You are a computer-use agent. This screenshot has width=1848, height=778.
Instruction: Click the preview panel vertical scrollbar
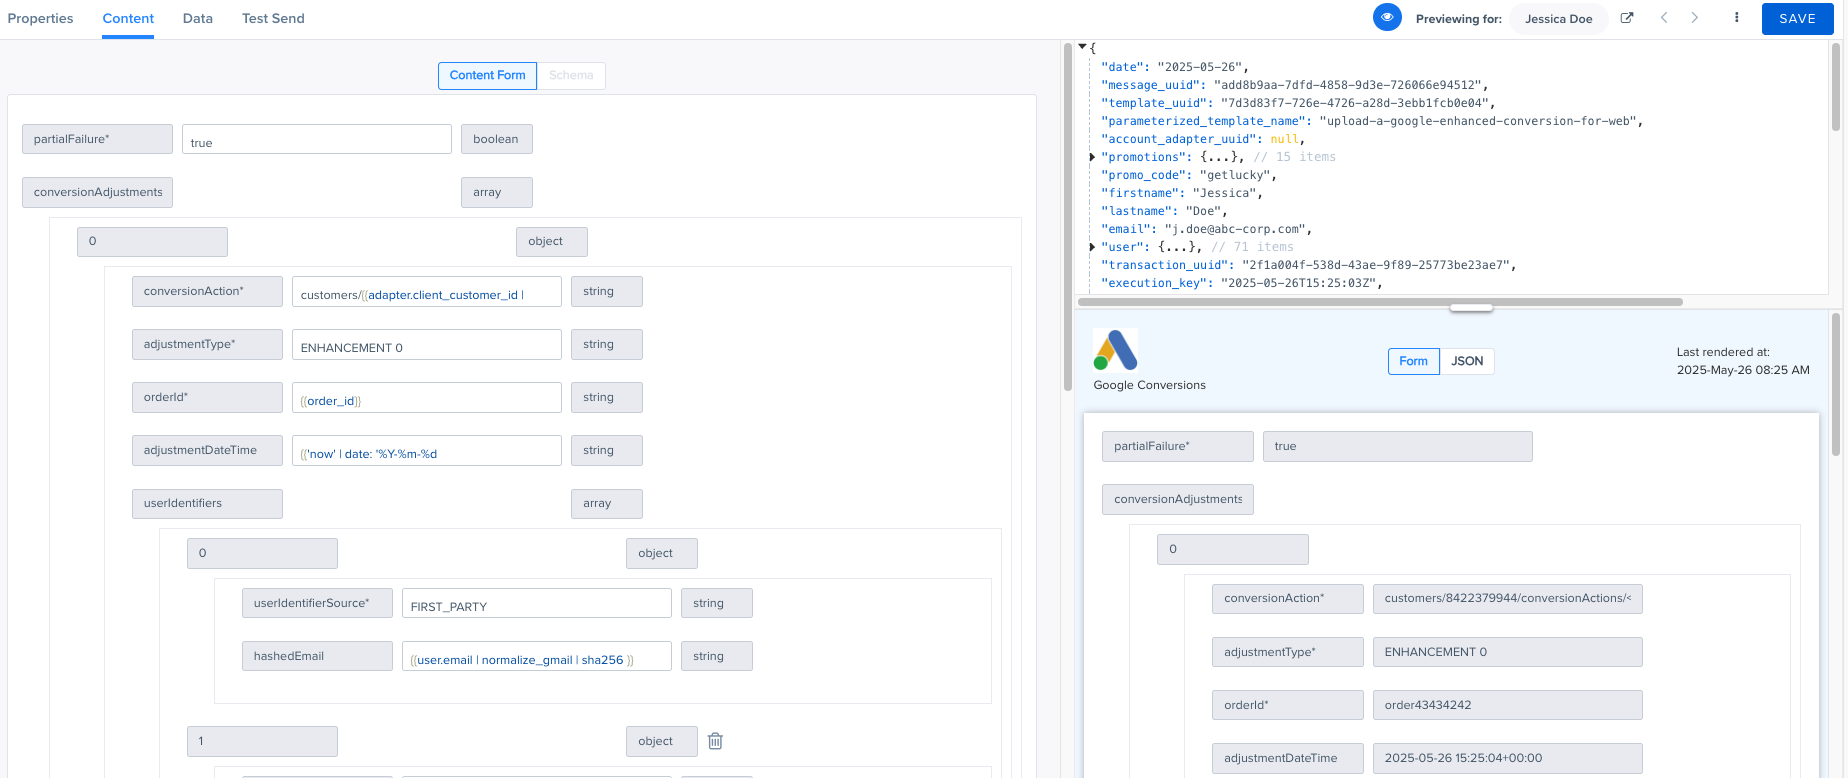click(1835, 385)
